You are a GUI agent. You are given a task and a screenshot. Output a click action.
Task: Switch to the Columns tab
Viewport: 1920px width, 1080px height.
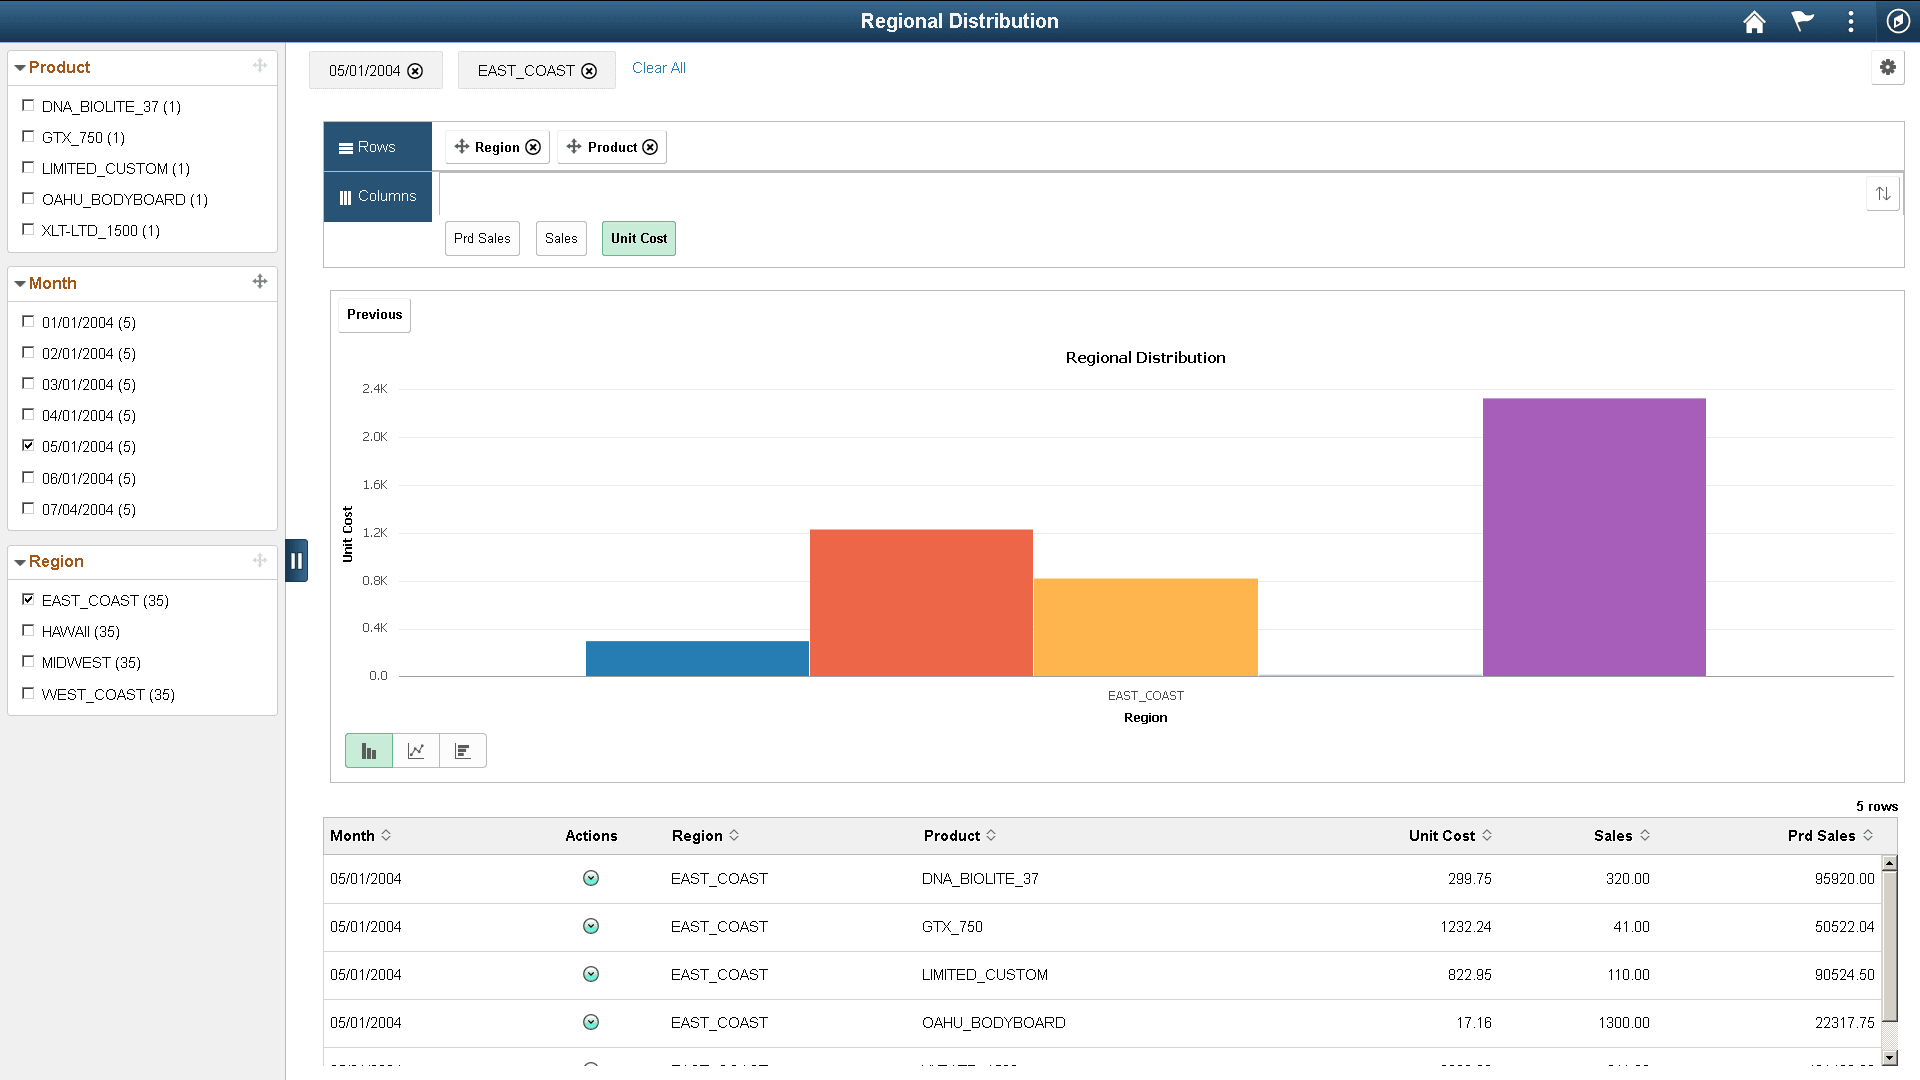point(377,196)
